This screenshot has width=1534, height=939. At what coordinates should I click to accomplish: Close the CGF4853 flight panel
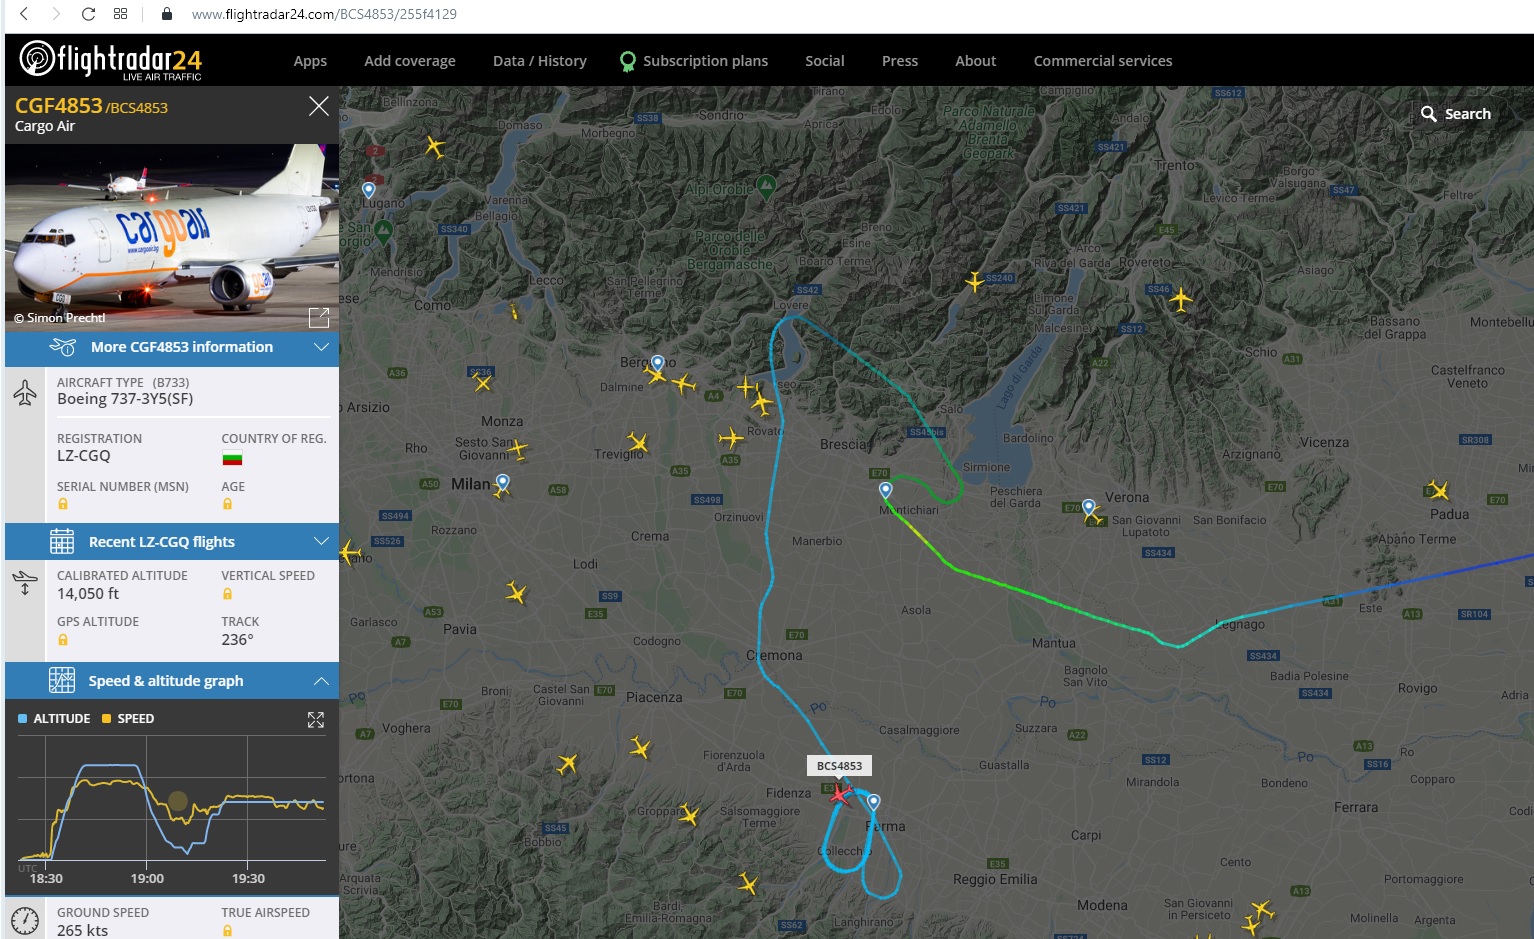[319, 106]
